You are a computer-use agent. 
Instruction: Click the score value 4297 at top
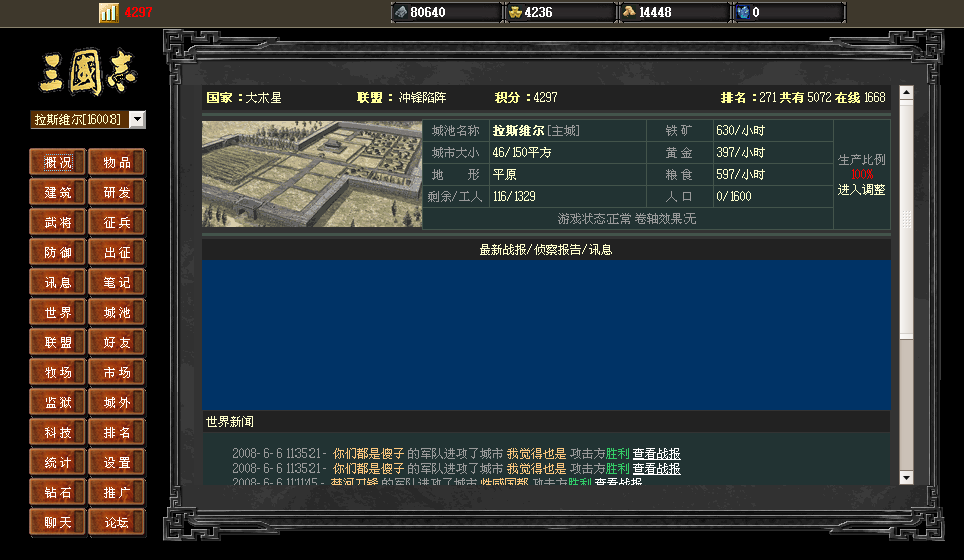[138, 12]
